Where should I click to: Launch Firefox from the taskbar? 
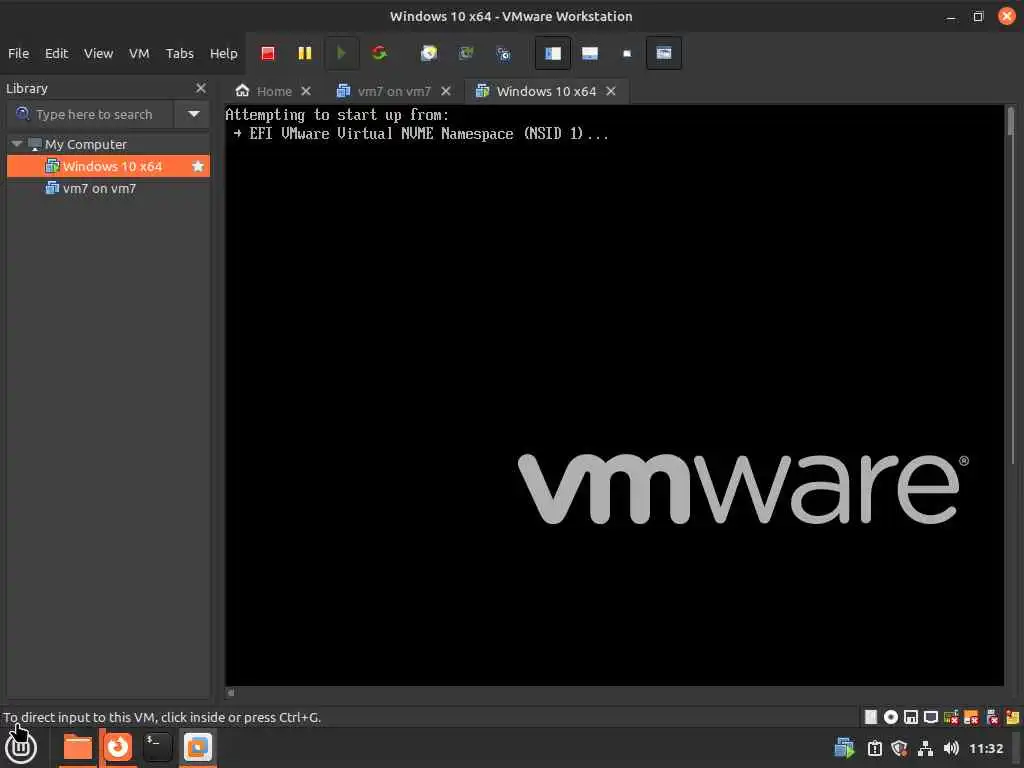tap(118, 748)
